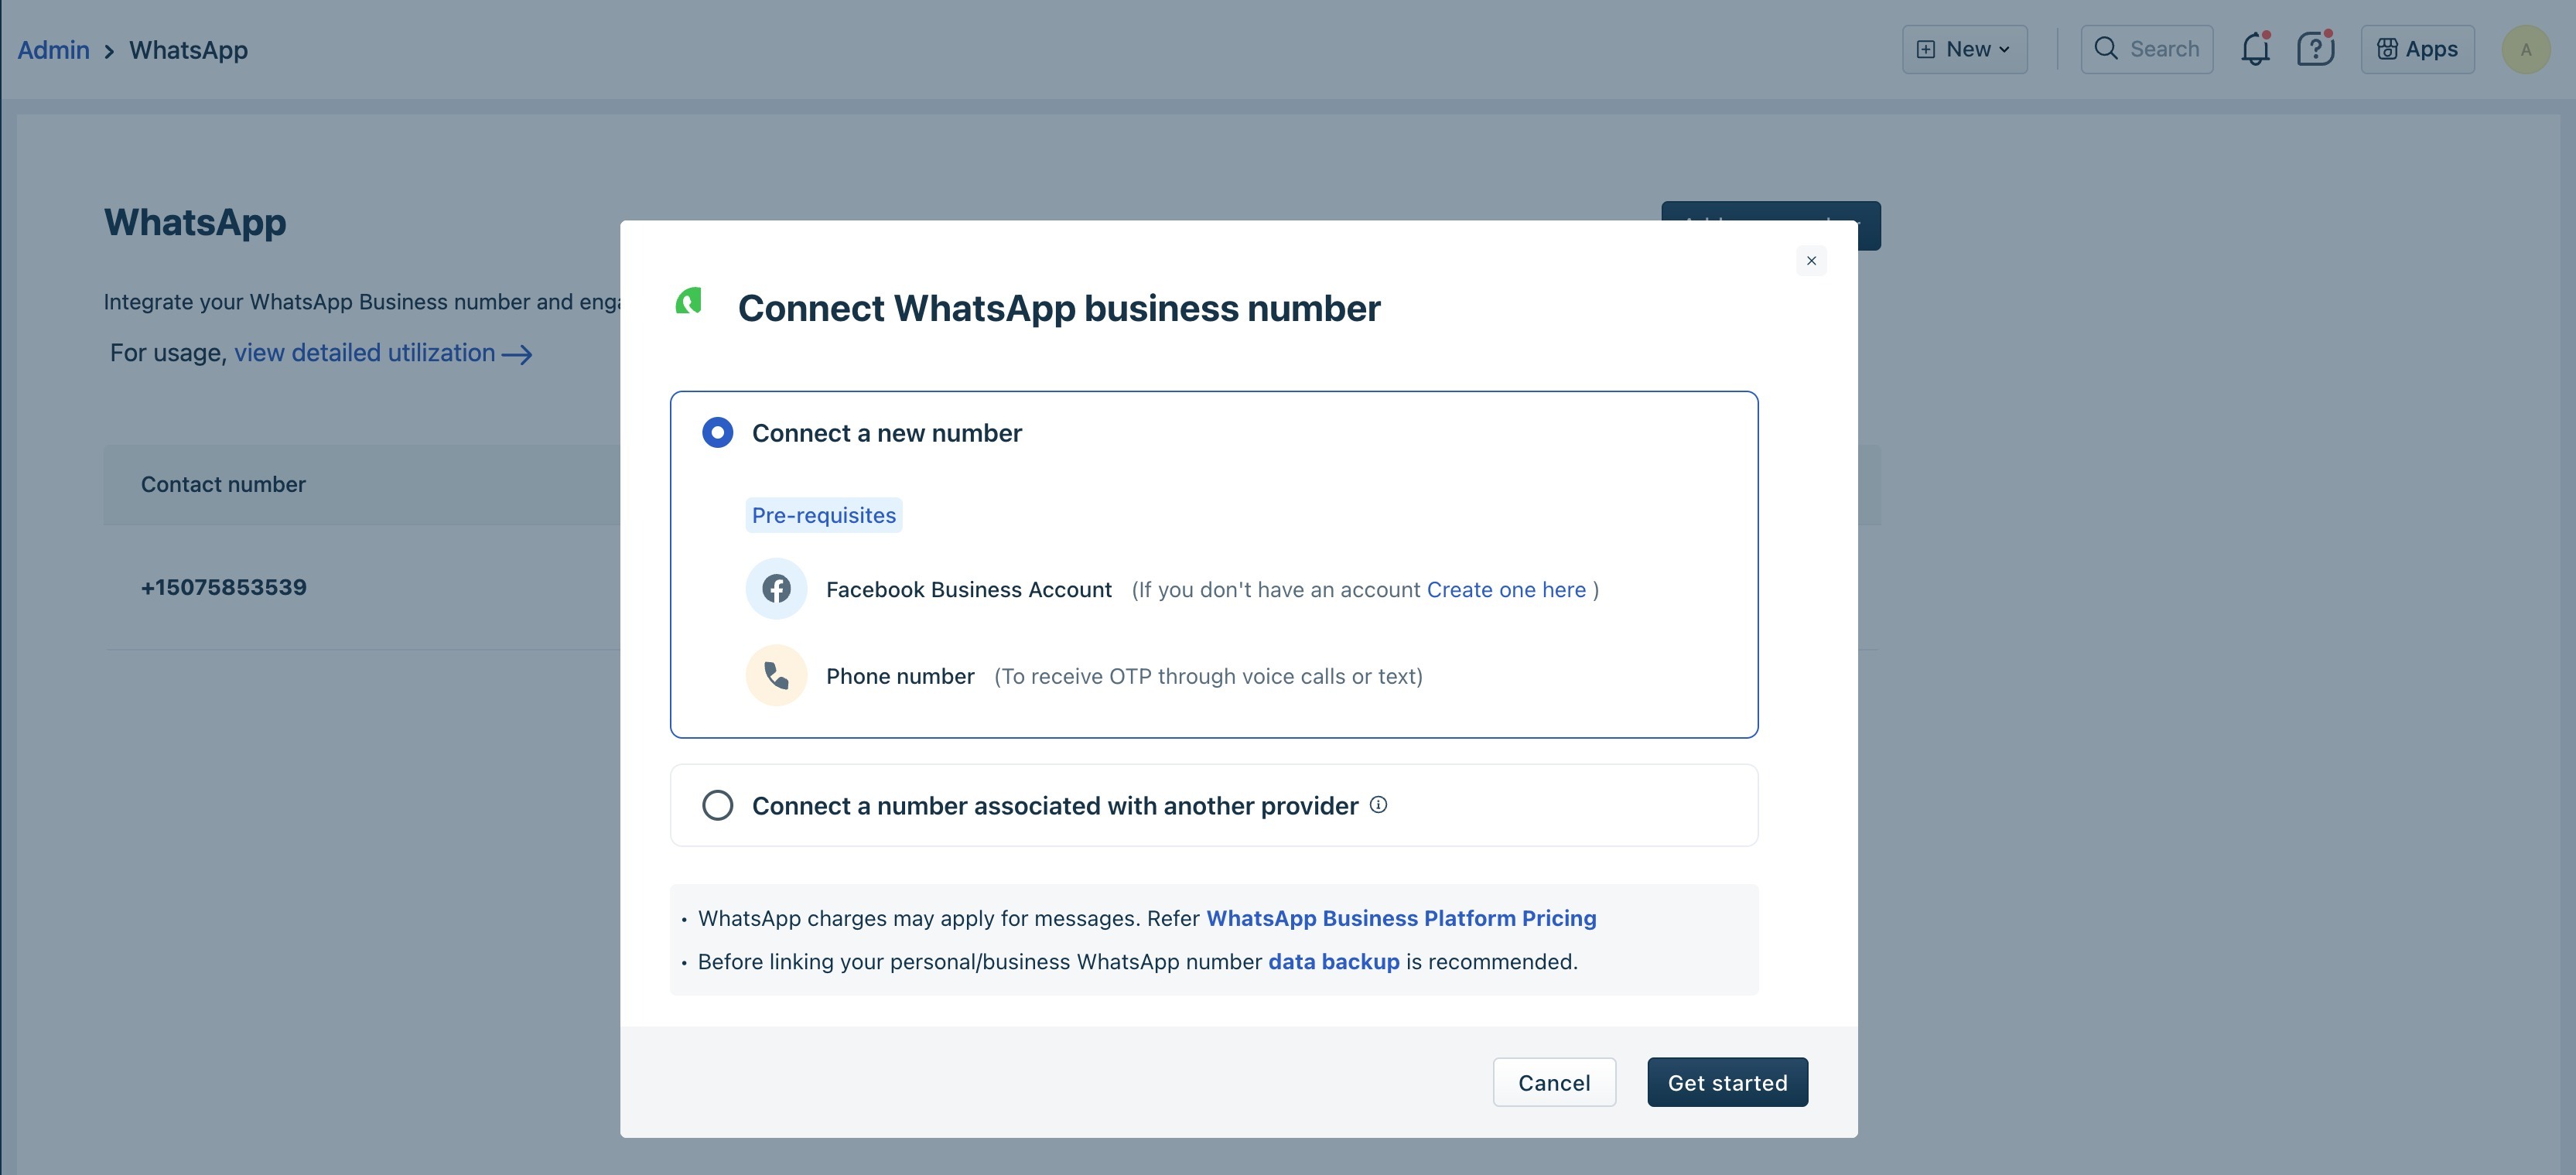The height and width of the screenshot is (1175, 2576).
Task: Click the green Freshchat leaf logo
Action: [x=689, y=301]
